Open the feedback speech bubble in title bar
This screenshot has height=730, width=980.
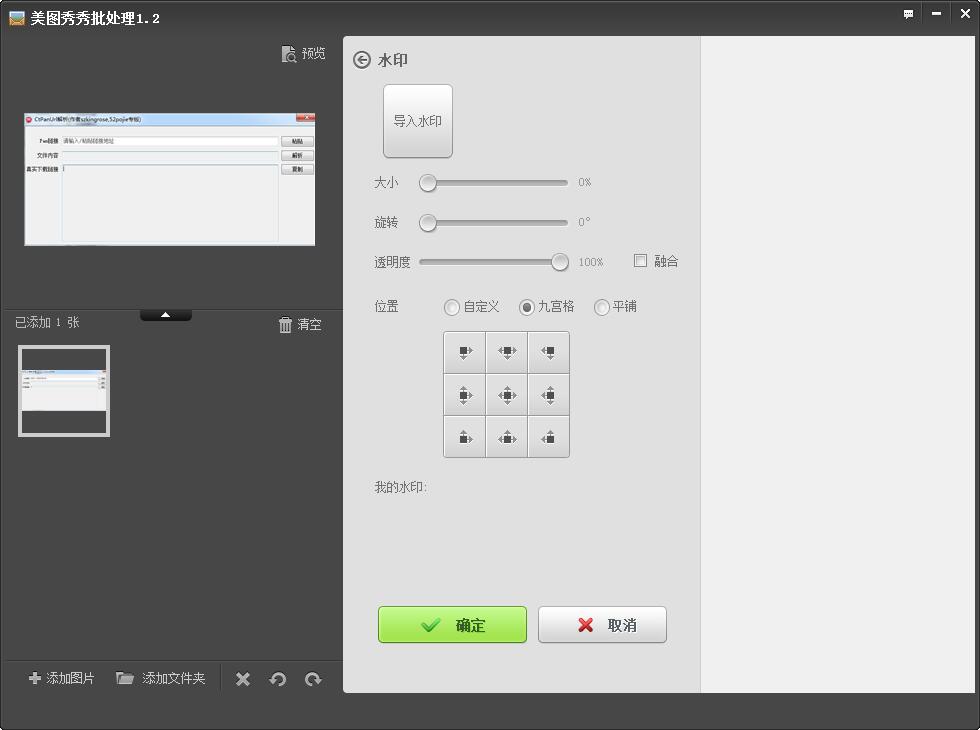(x=908, y=14)
